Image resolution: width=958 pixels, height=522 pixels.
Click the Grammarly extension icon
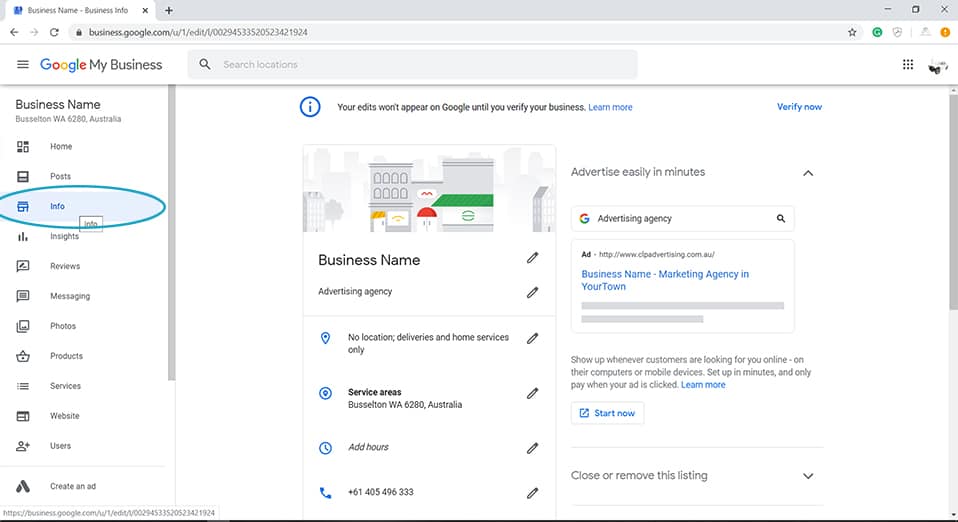click(x=877, y=32)
